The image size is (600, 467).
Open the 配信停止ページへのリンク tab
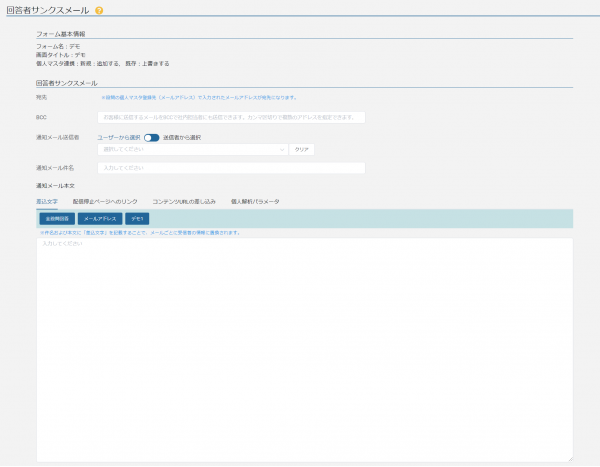coord(105,201)
